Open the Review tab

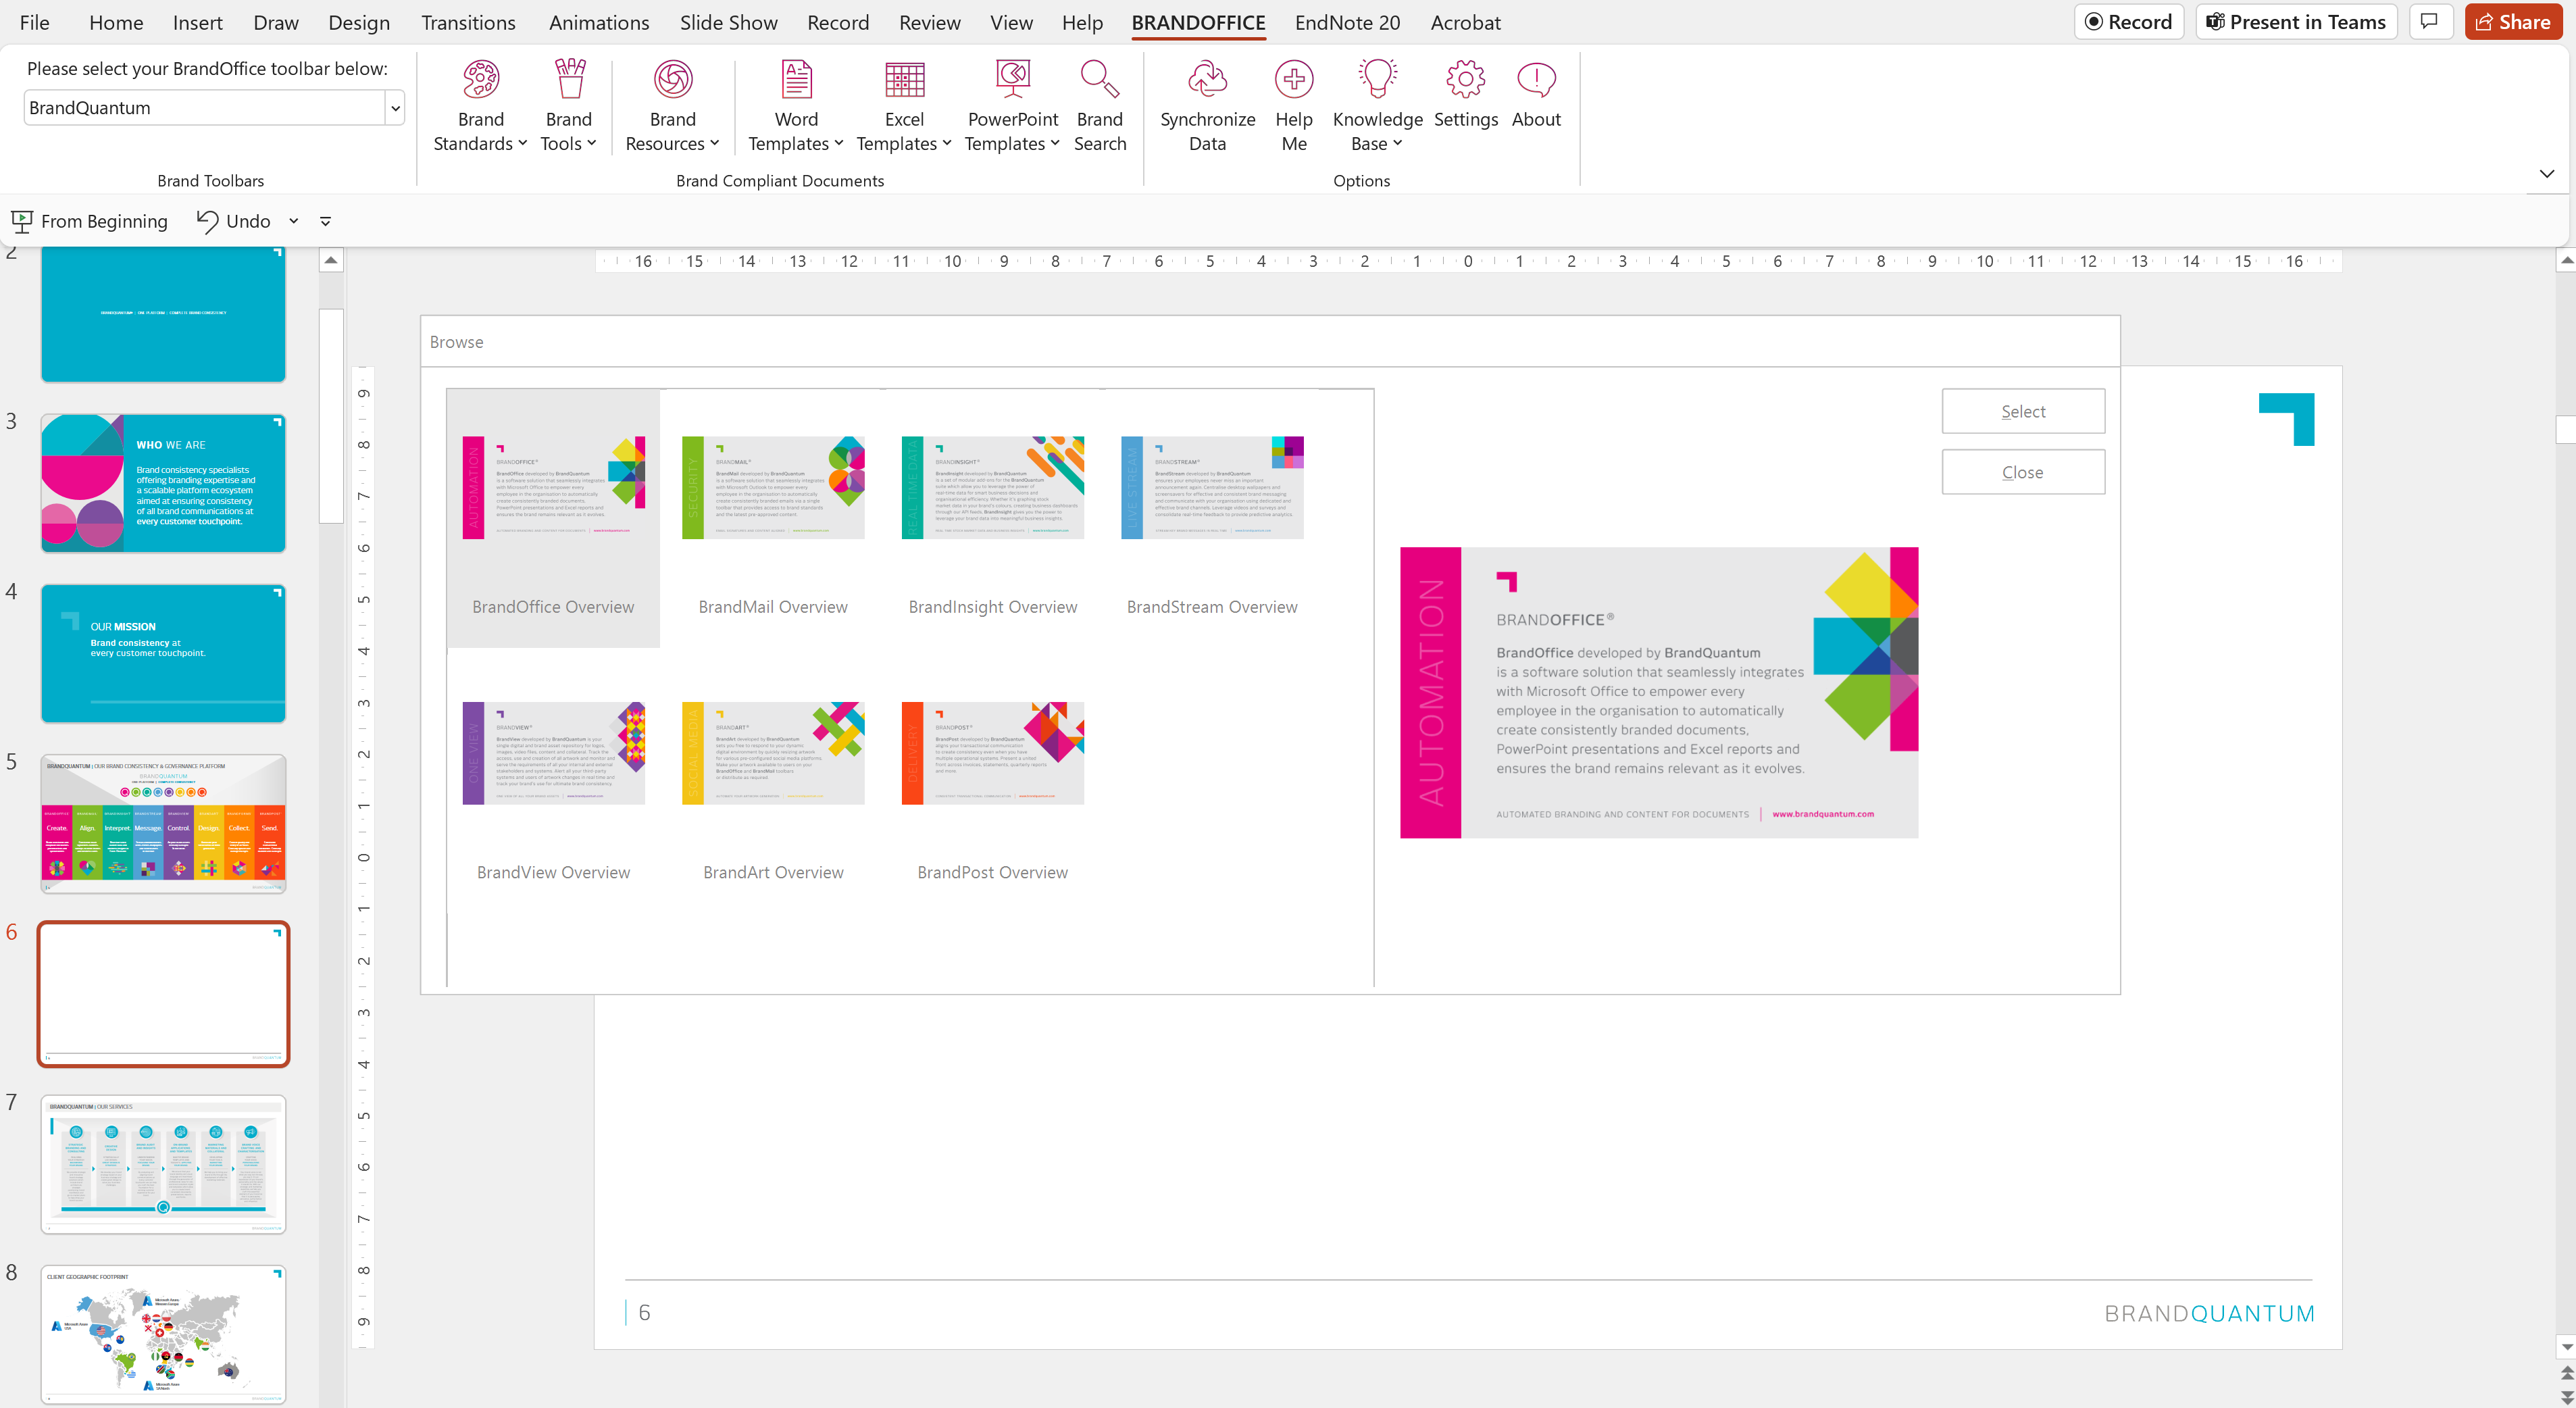(929, 22)
